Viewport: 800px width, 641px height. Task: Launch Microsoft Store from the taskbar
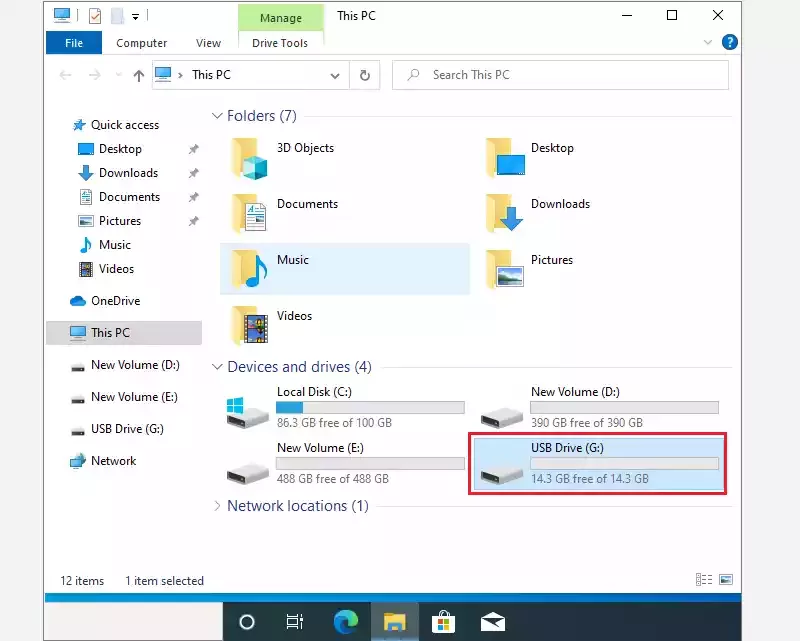tap(443, 622)
